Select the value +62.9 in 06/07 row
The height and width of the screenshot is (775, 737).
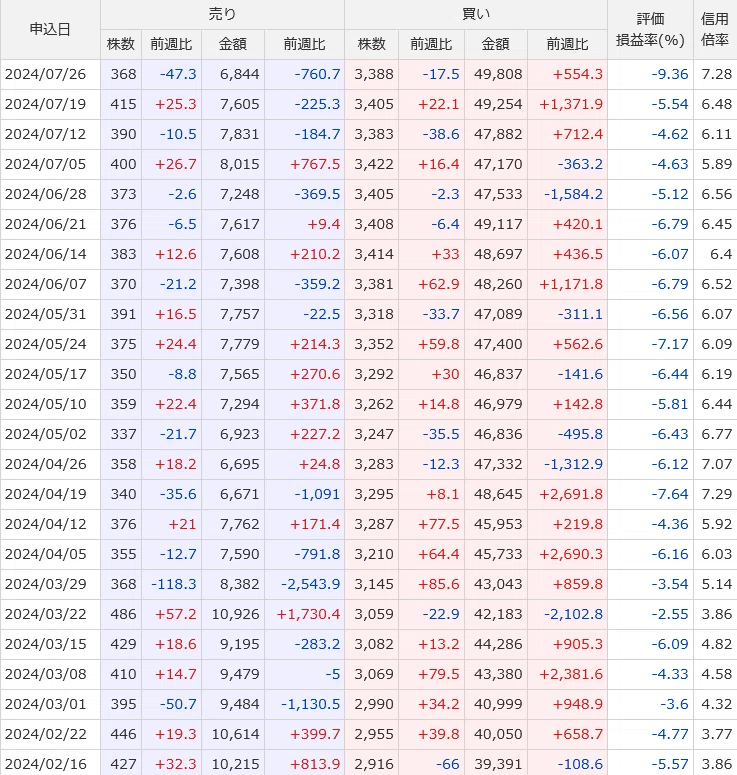(432, 285)
